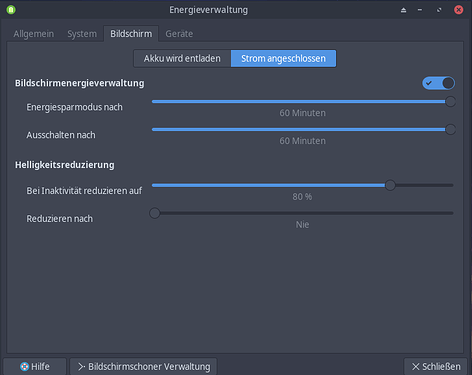Maximize the Energieverwaltung window
The width and height of the screenshot is (472, 375).
click(x=439, y=10)
